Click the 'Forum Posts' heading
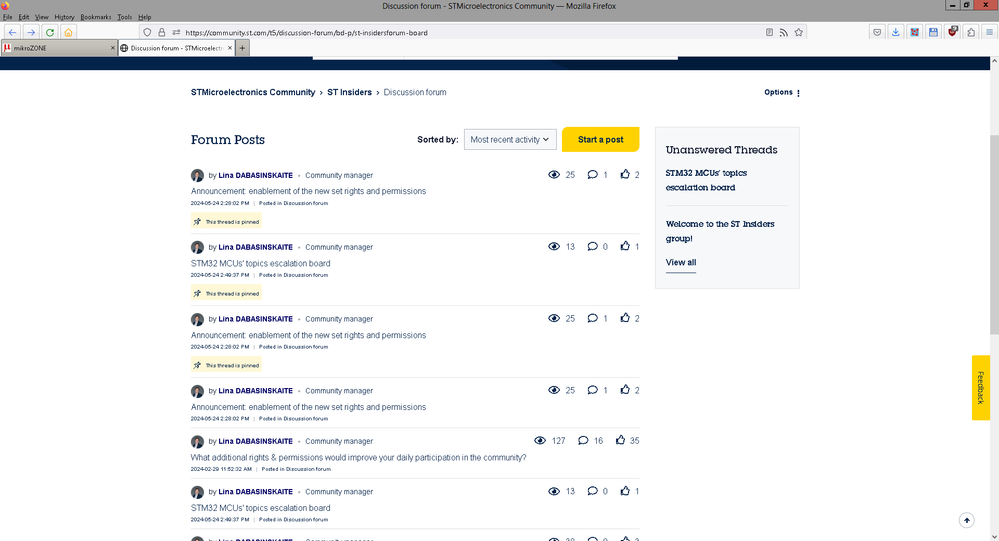 pos(227,140)
